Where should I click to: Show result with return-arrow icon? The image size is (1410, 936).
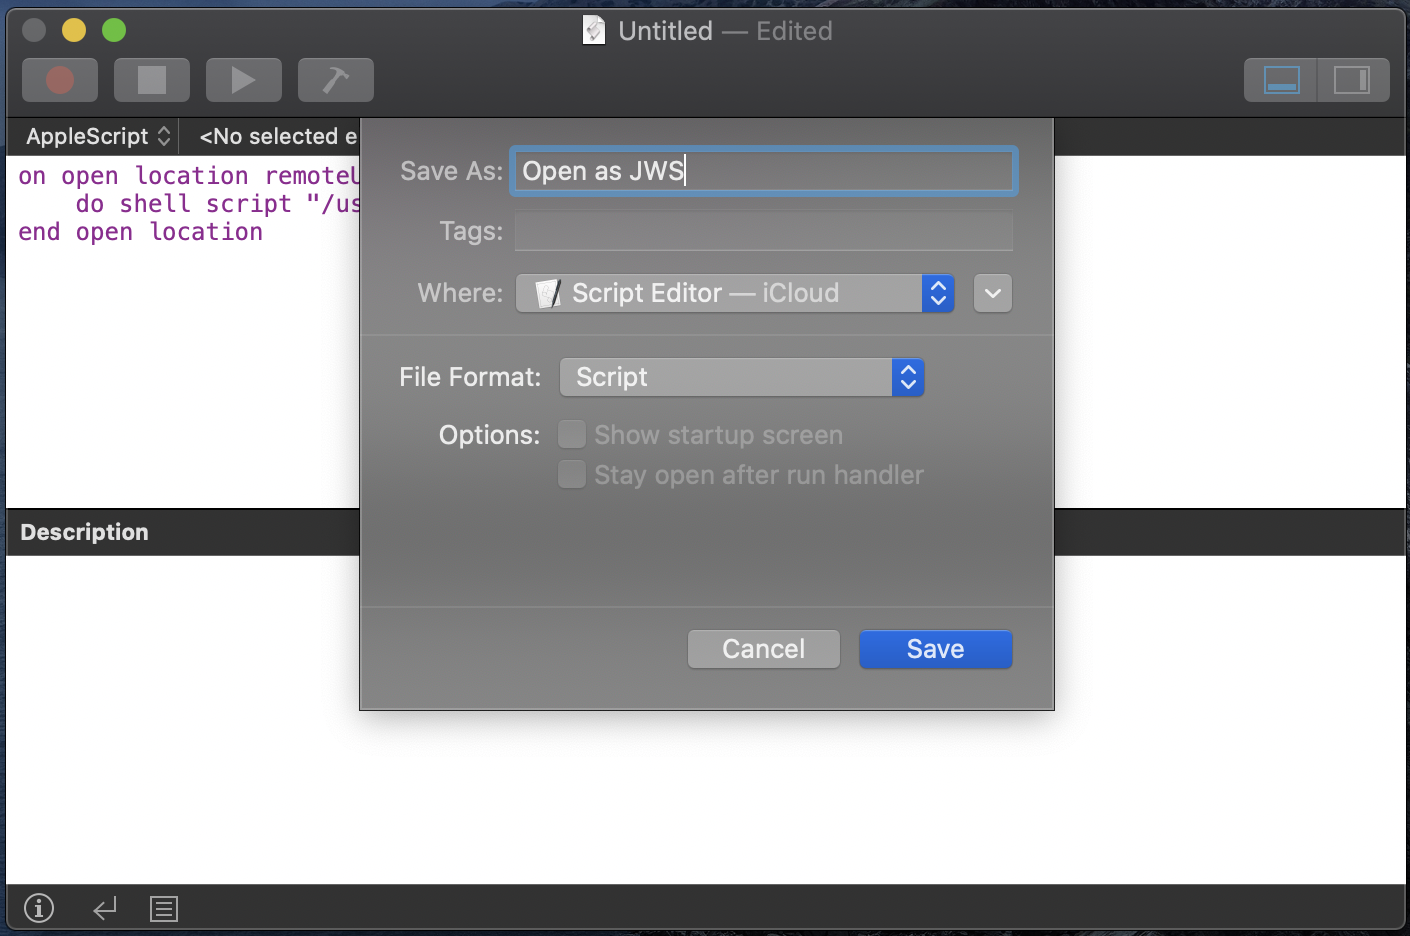pos(105,908)
